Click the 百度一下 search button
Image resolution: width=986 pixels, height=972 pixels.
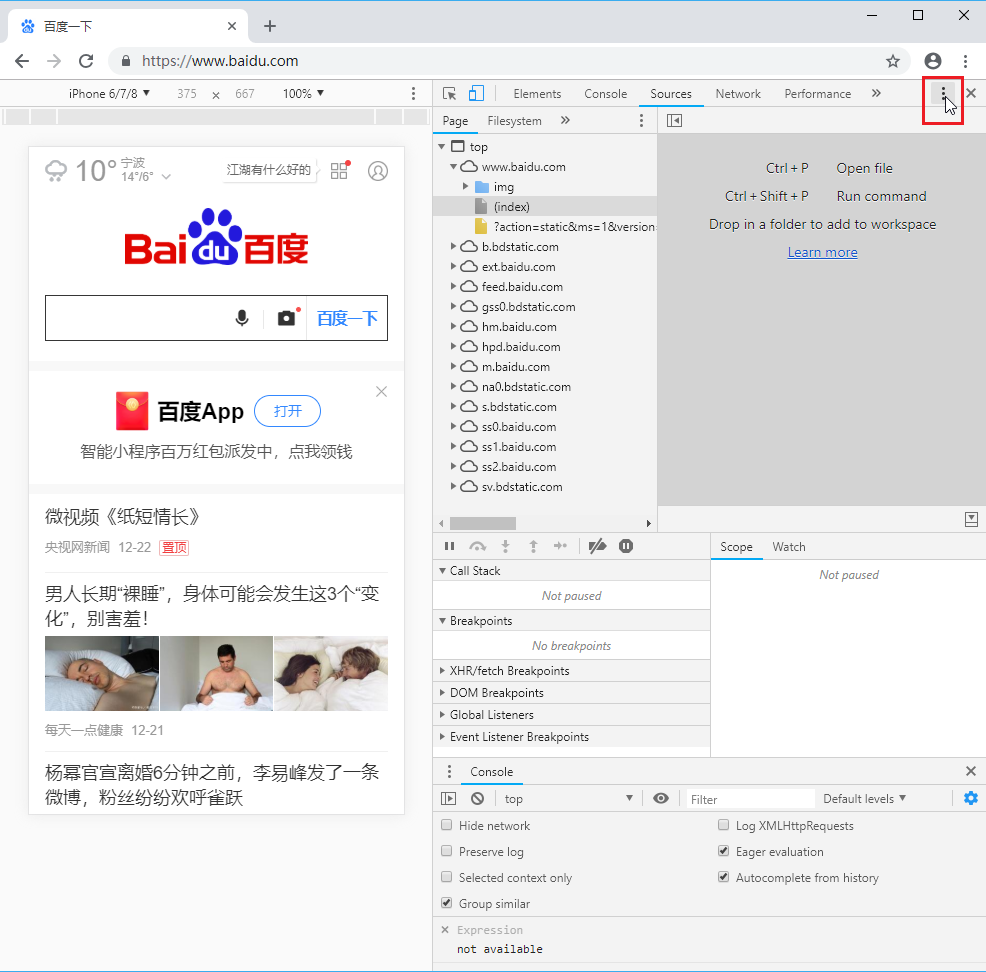click(x=347, y=318)
